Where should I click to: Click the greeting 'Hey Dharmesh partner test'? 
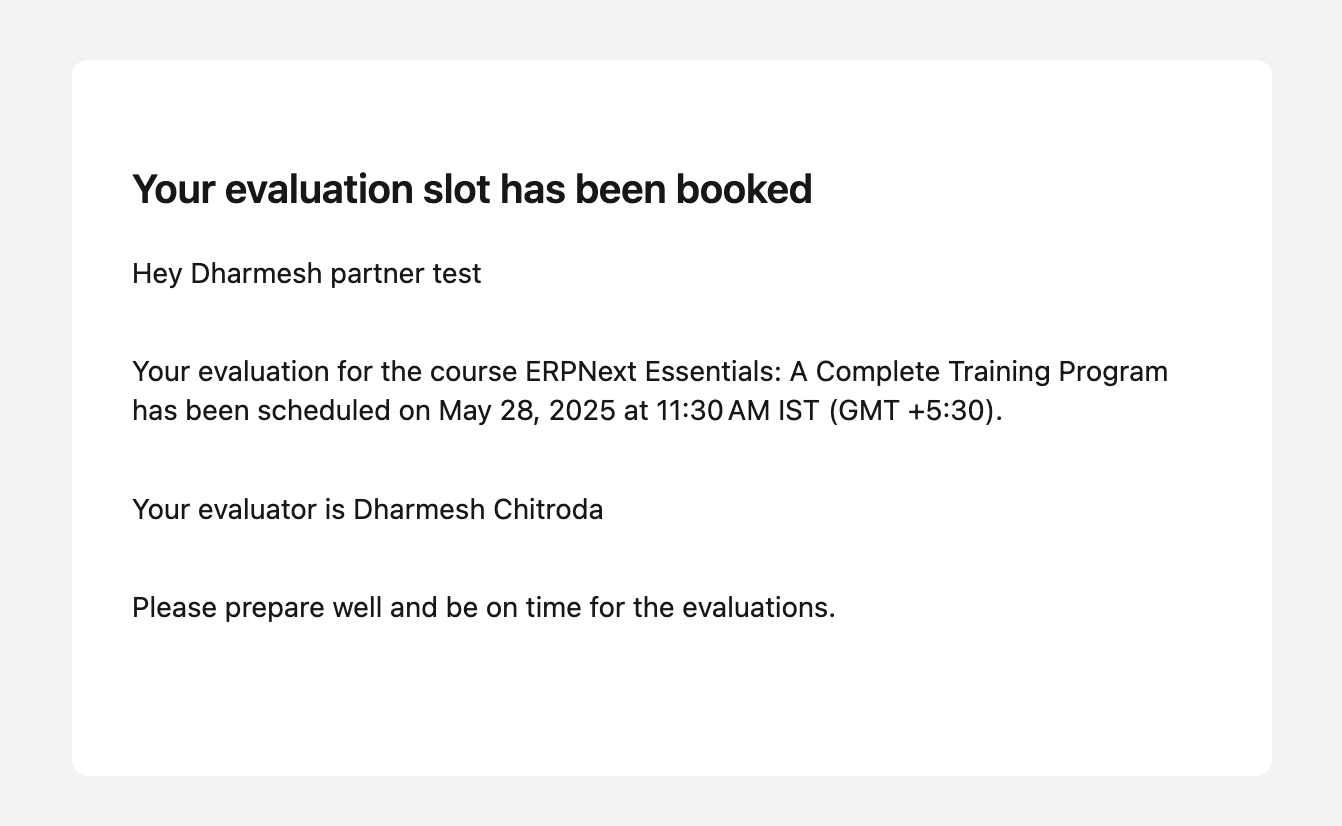pos(307,274)
